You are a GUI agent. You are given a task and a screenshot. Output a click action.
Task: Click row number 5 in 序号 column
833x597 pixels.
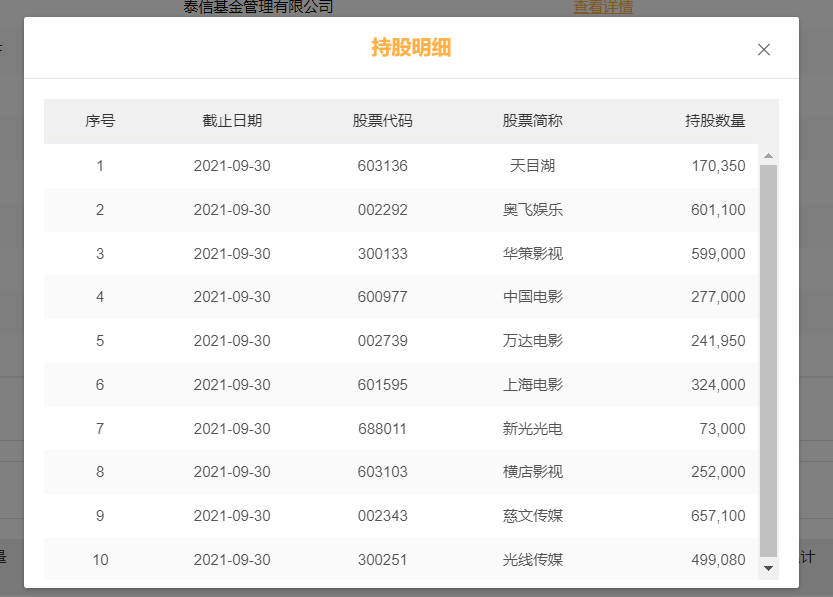(x=100, y=341)
